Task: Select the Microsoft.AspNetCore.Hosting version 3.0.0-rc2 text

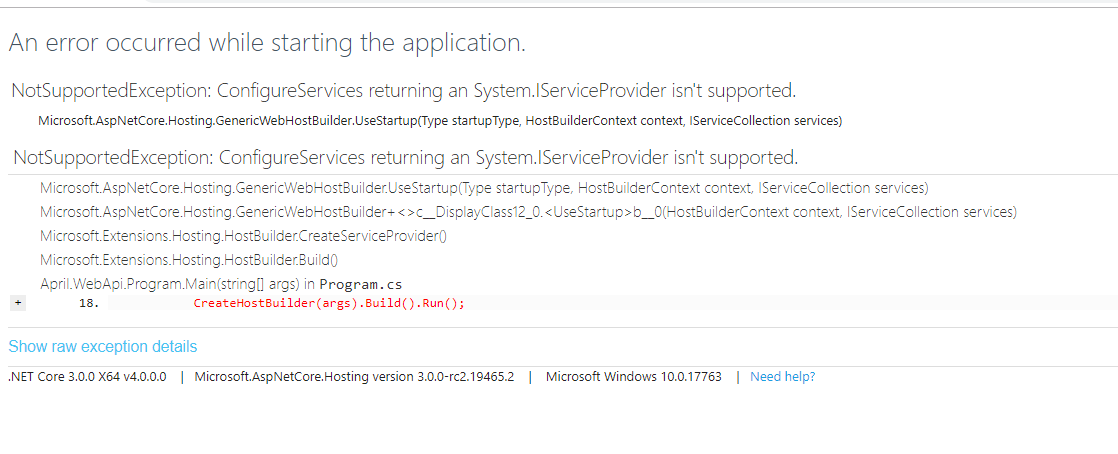Action: (x=354, y=377)
